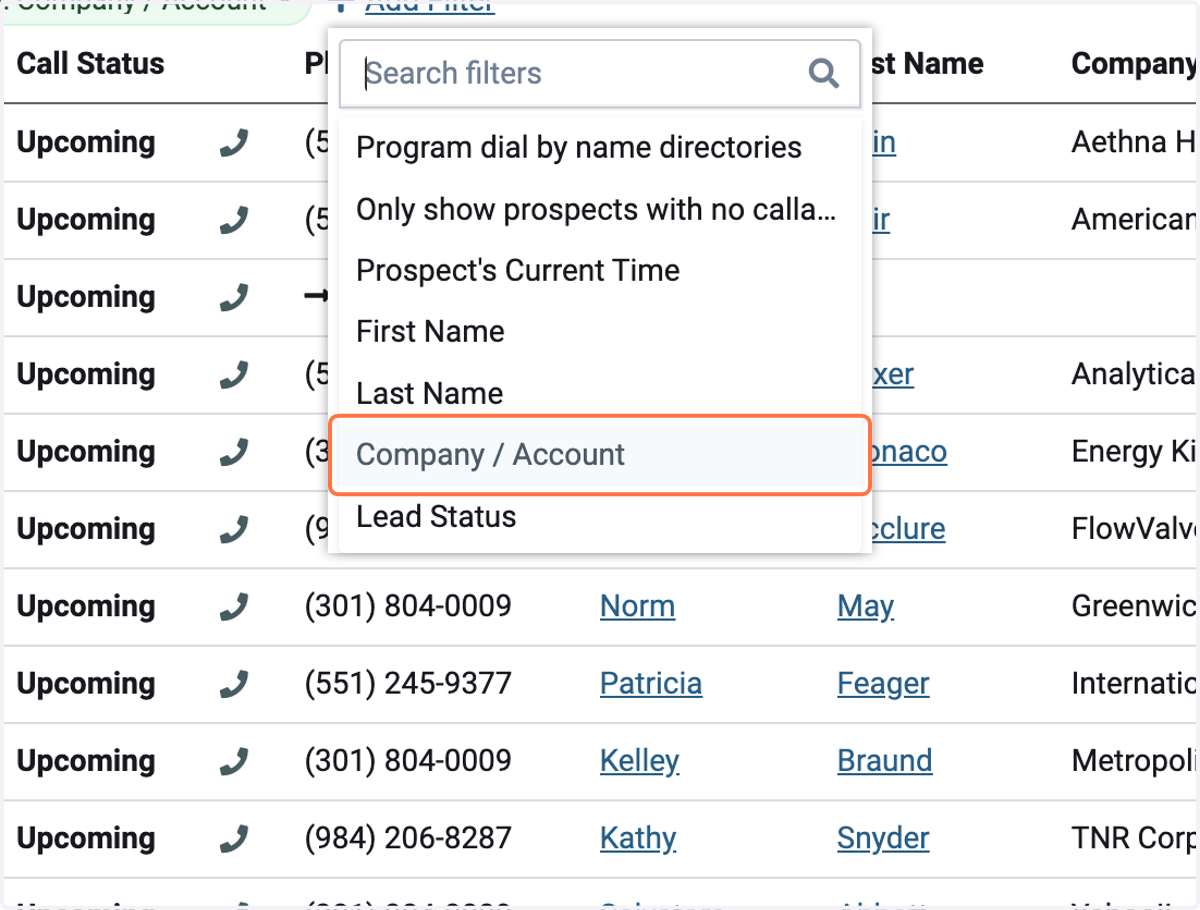The width and height of the screenshot is (1200, 910).
Task: Click the magnifying glass search icon
Action: click(x=823, y=73)
